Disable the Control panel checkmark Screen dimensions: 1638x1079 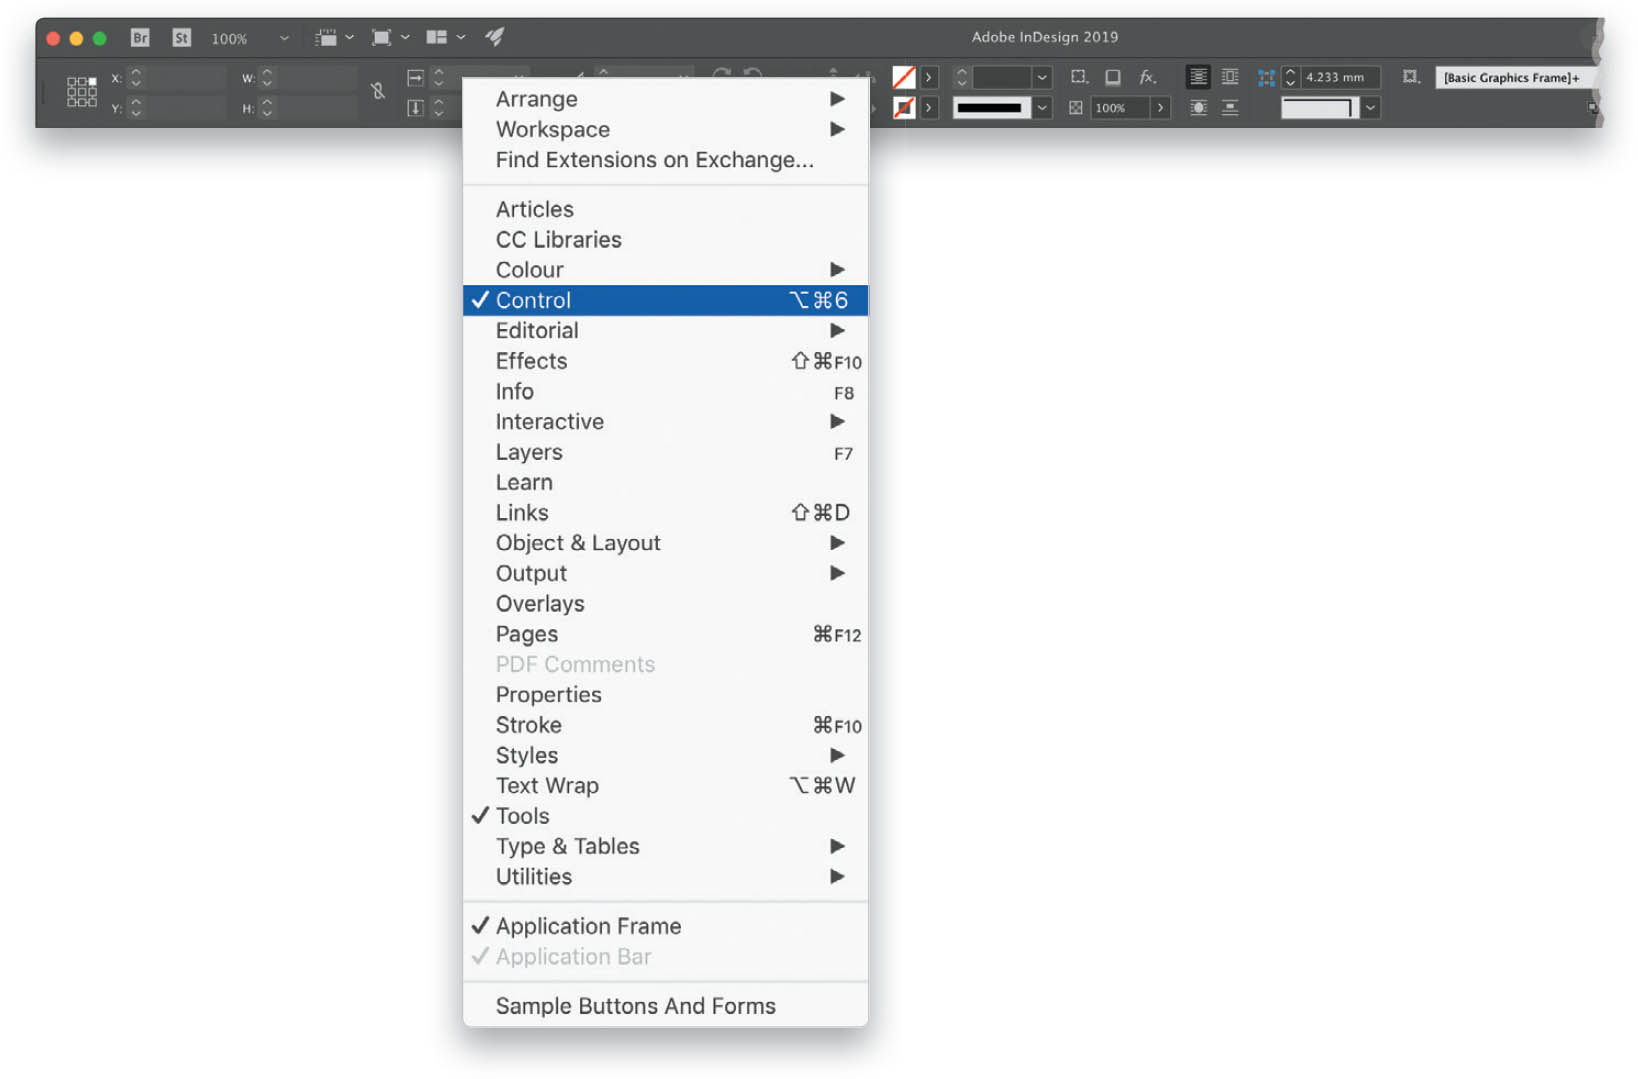[533, 299]
